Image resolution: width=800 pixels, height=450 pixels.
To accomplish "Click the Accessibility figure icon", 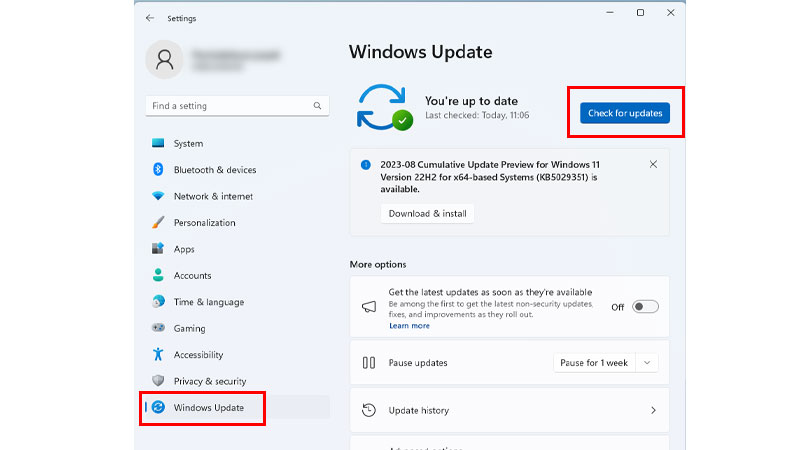I will coord(158,354).
